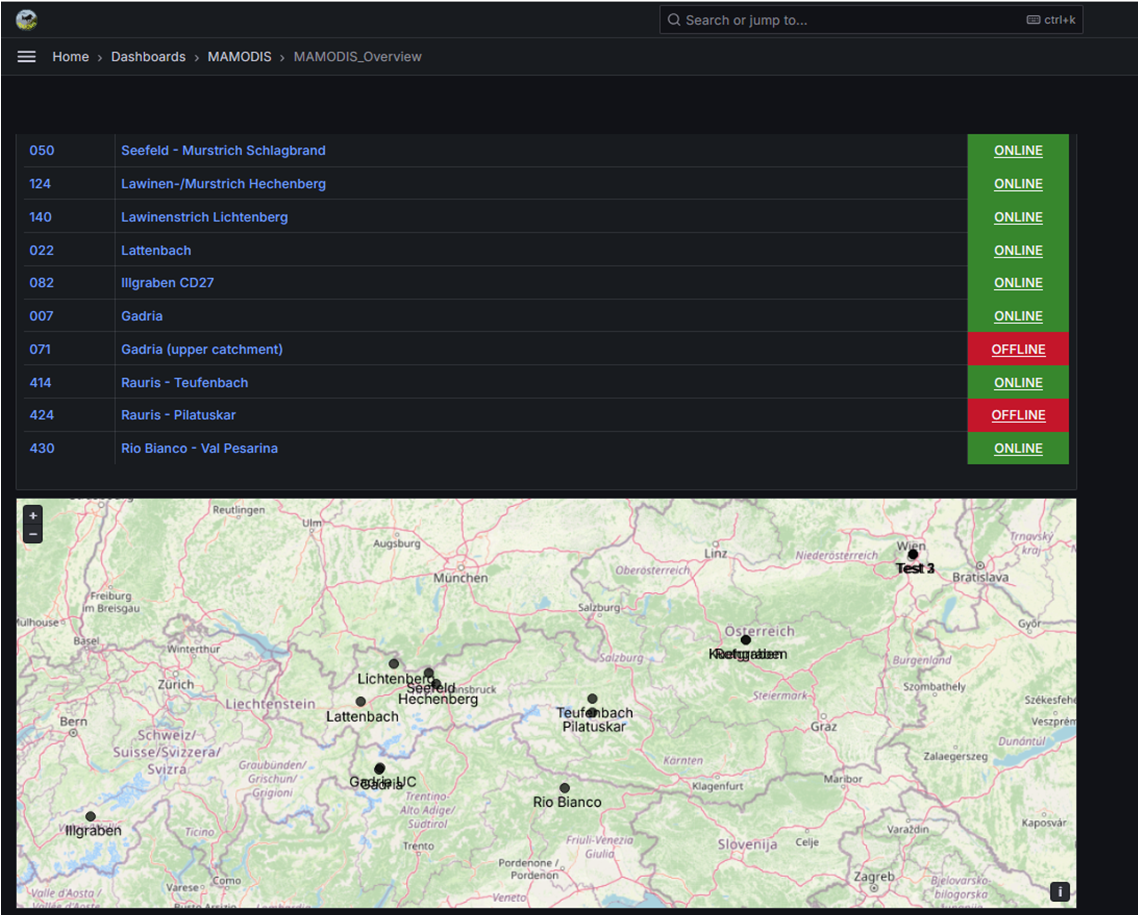Open the hamburger navigation menu
Viewport: 1139px width, 916px height.
click(x=27, y=57)
